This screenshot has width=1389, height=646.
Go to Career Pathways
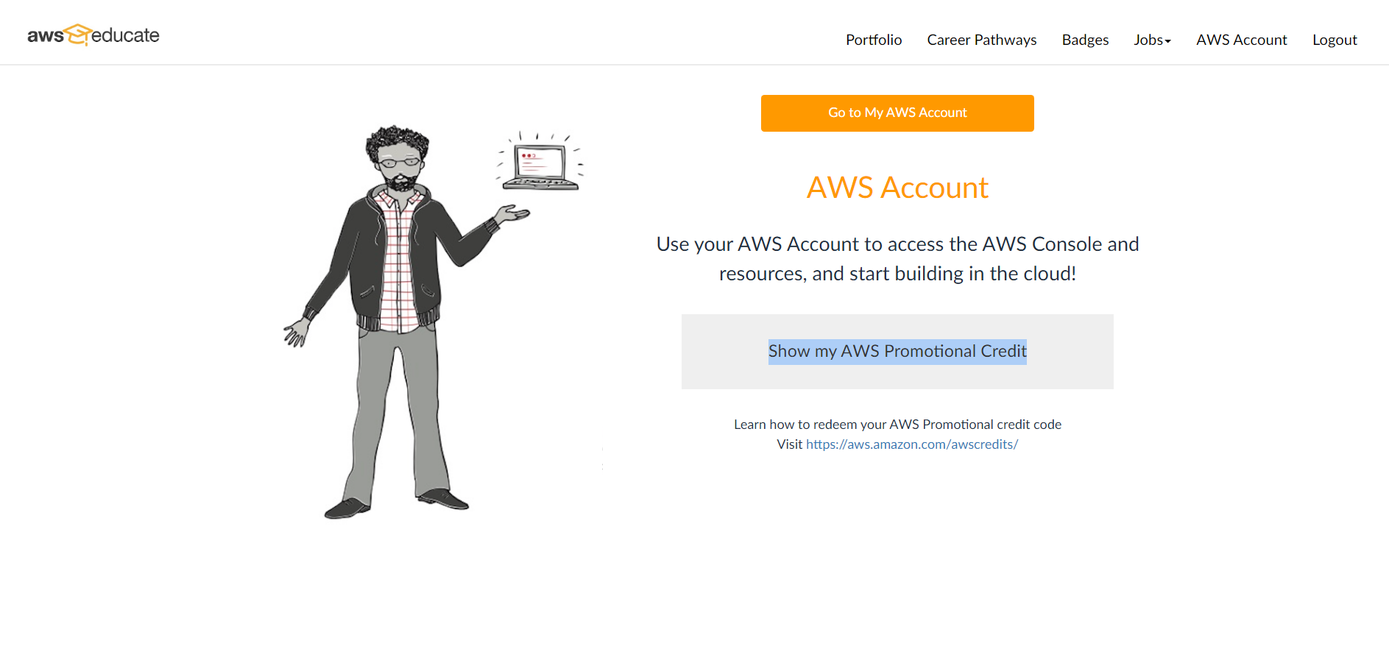pyautogui.click(x=982, y=40)
